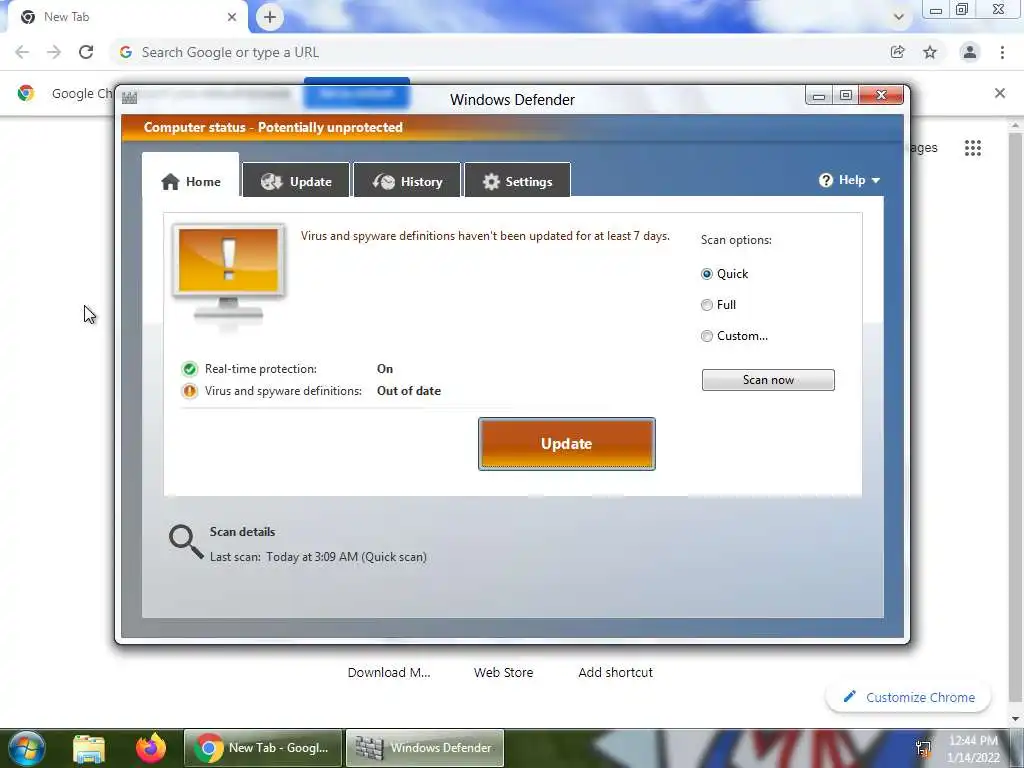Image resolution: width=1024 pixels, height=768 pixels.
Task: Click the Help question mark icon
Action: pyautogui.click(x=825, y=180)
